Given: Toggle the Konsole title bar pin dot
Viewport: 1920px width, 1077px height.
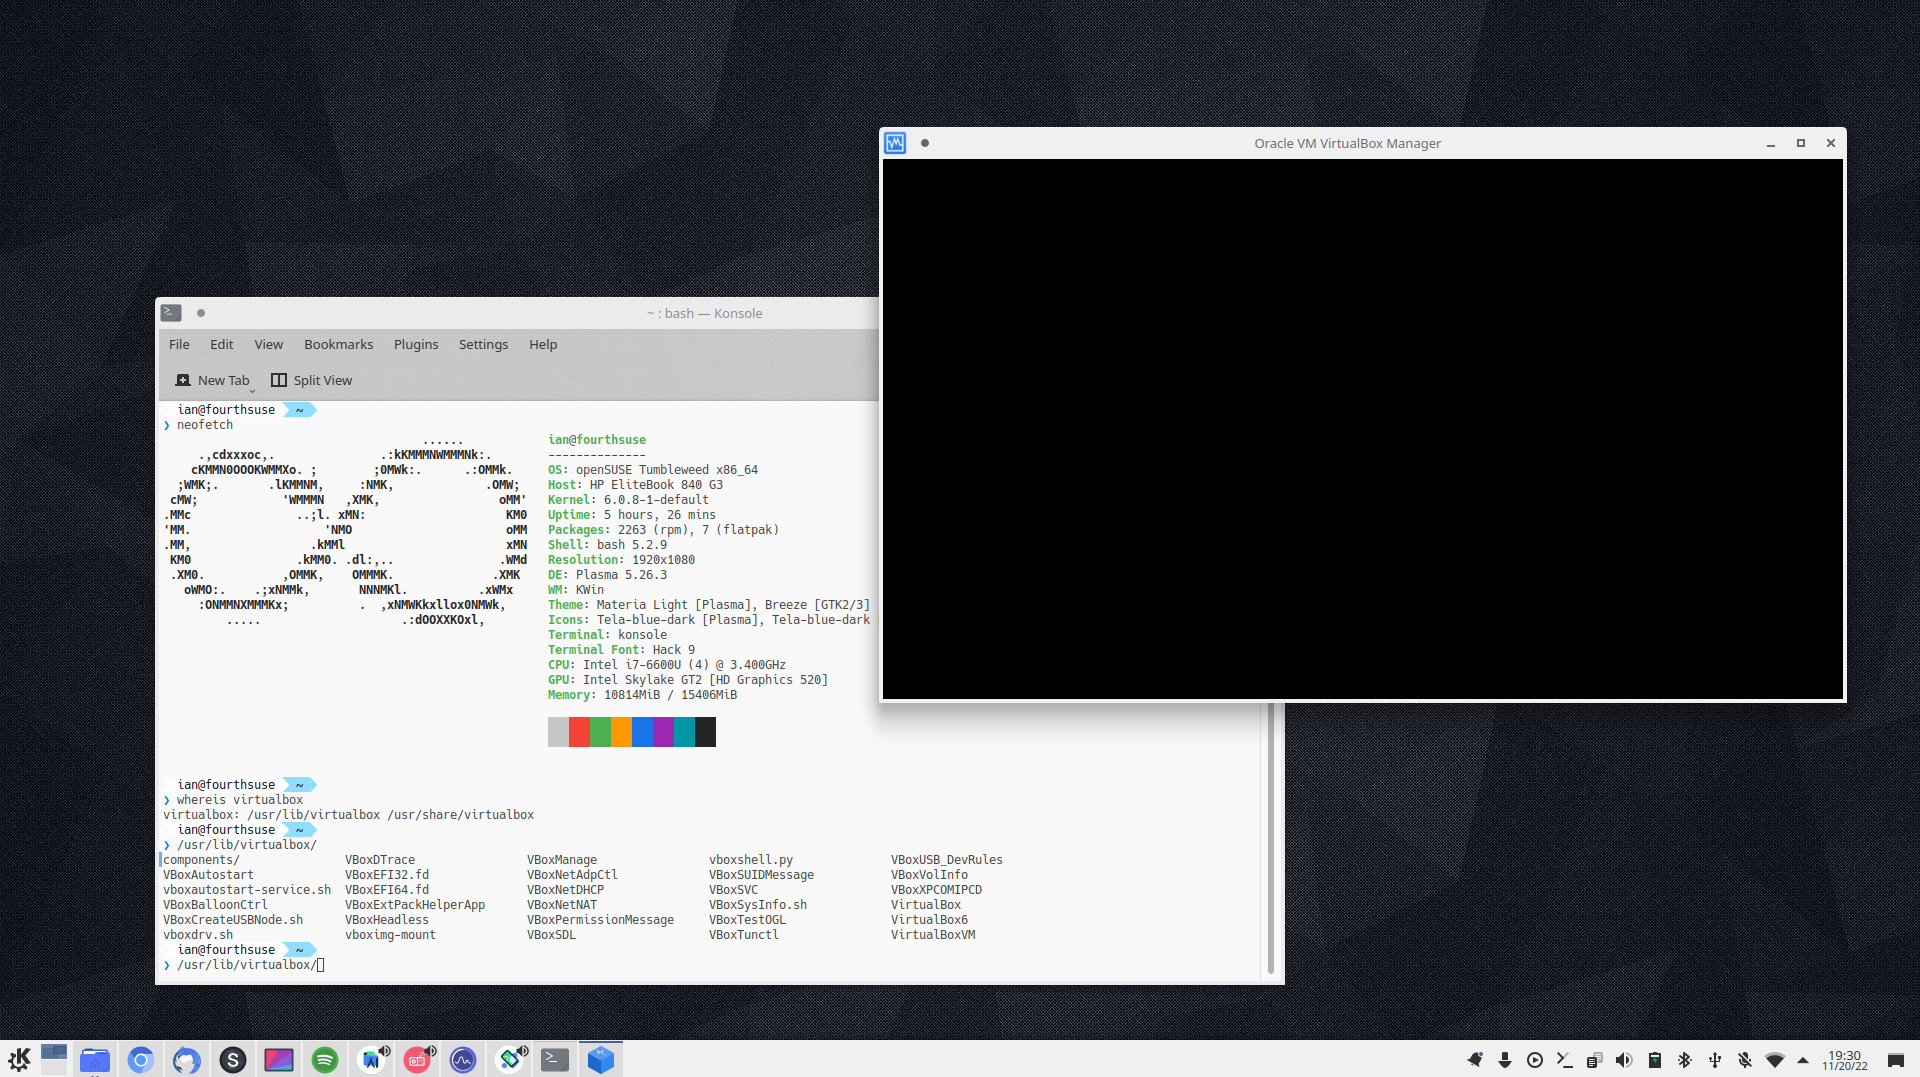Looking at the screenshot, I should coord(201,313).
